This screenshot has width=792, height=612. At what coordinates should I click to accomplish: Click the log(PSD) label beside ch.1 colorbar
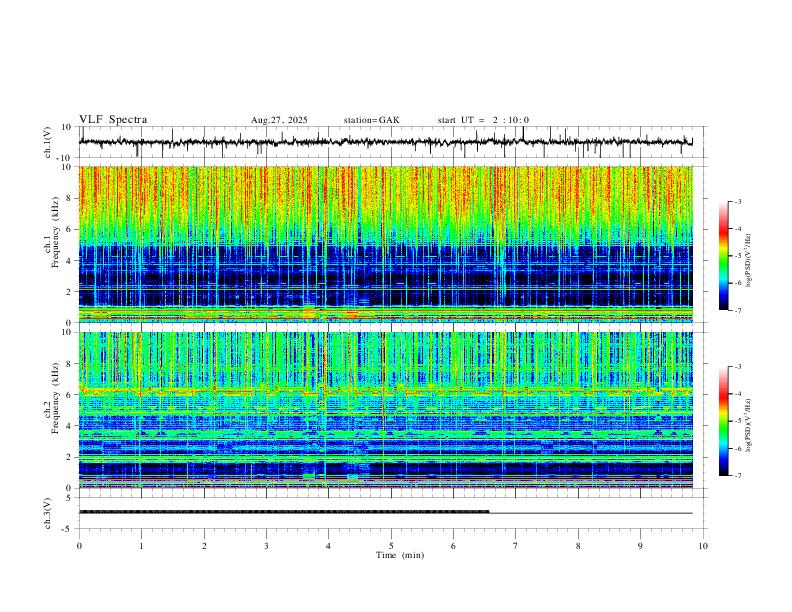[x=749, y=261]
